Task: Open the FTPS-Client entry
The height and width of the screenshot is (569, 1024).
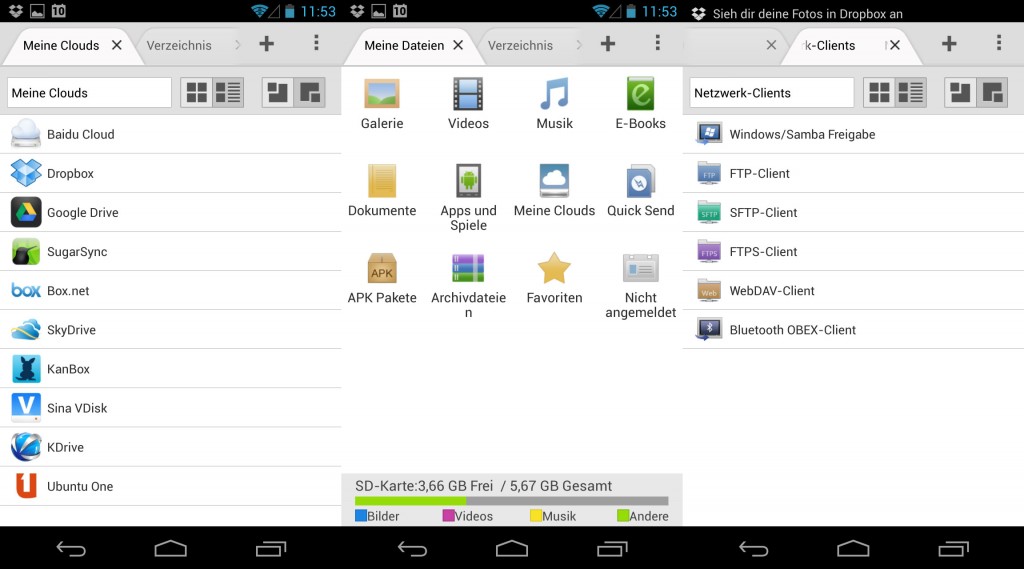Action: pos(853,252)
